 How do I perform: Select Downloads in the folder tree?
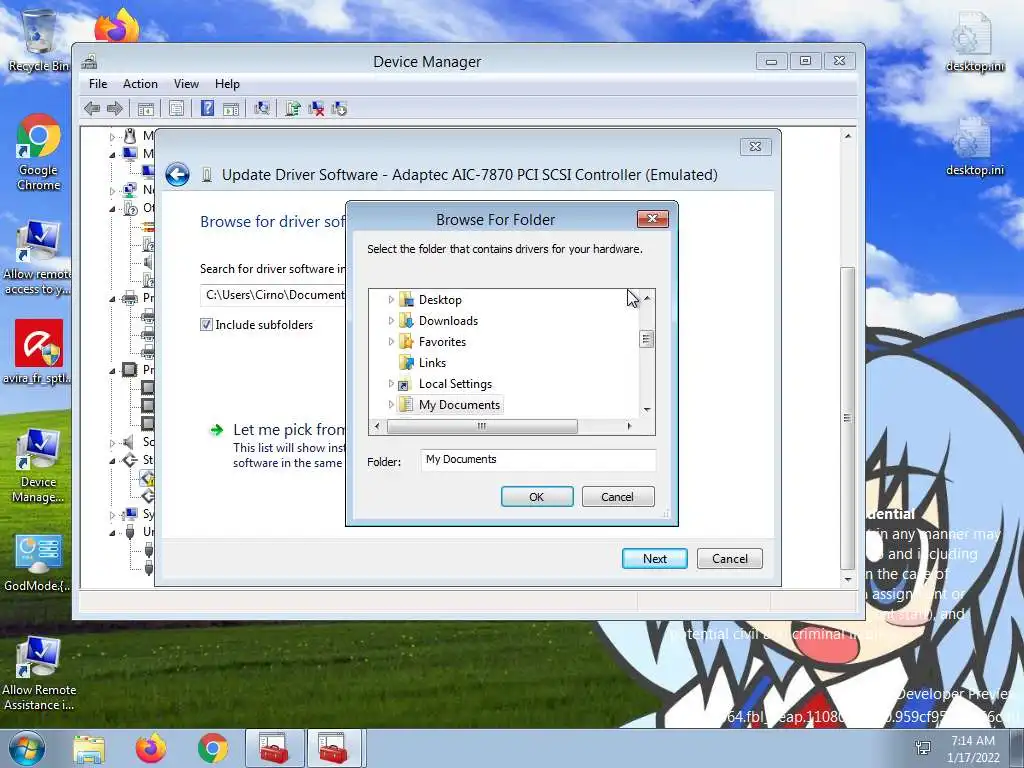point(448,321)
